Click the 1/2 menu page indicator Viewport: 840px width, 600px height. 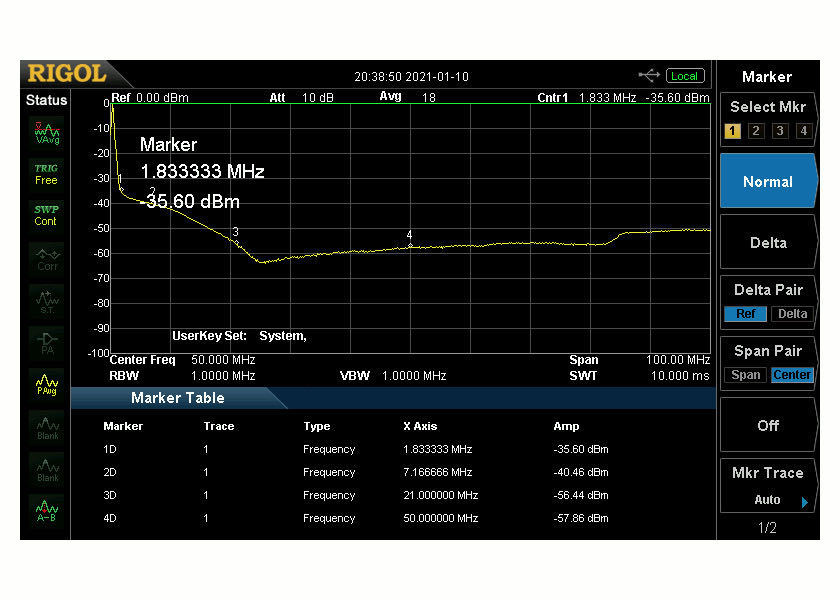(x=767, y=528)
